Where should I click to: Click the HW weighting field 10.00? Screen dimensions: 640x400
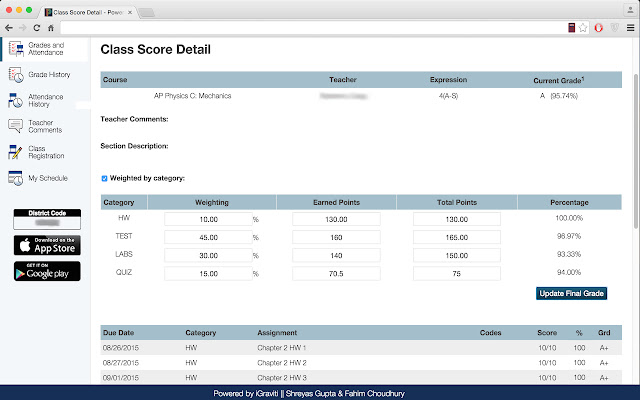click(208, 219)
